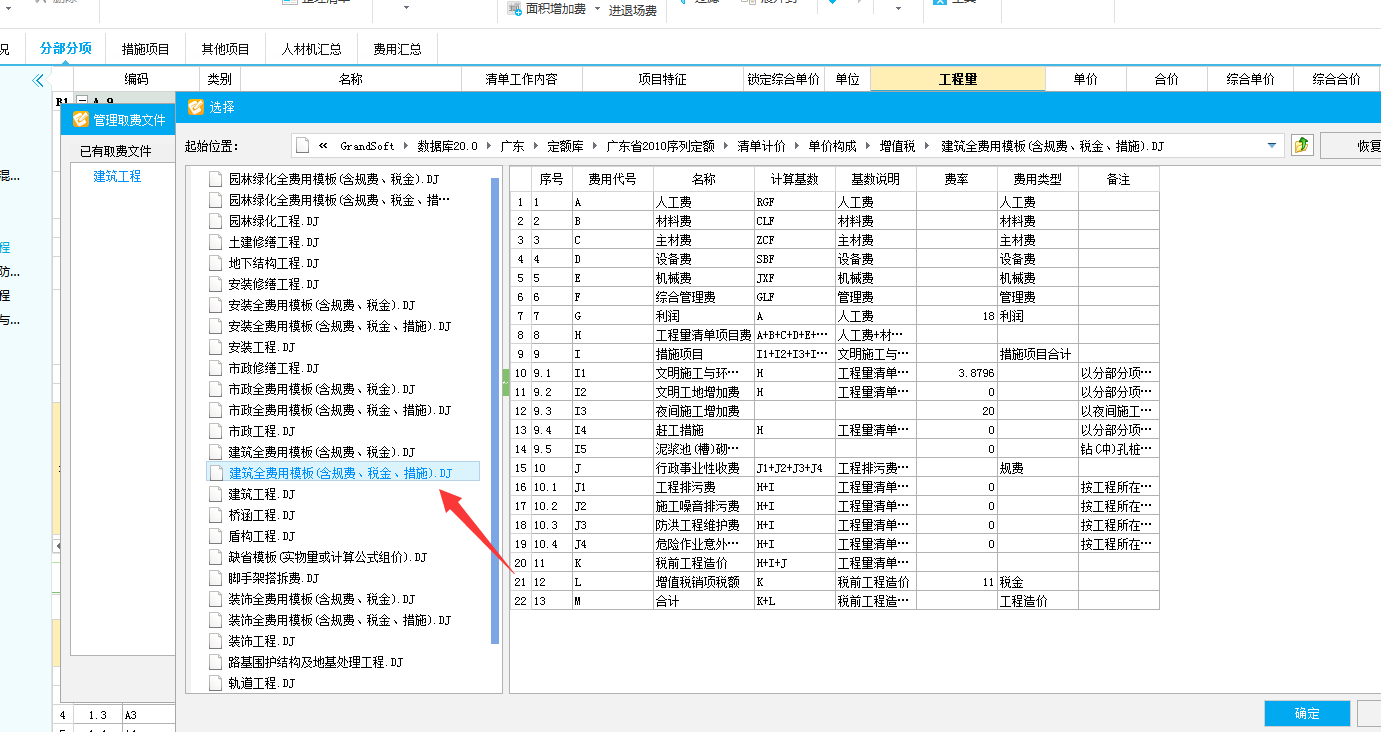This screenshot has height=732, width=1381.
Task: Click file icon of 盾构工程.DJ
Action: coord(215,536)
